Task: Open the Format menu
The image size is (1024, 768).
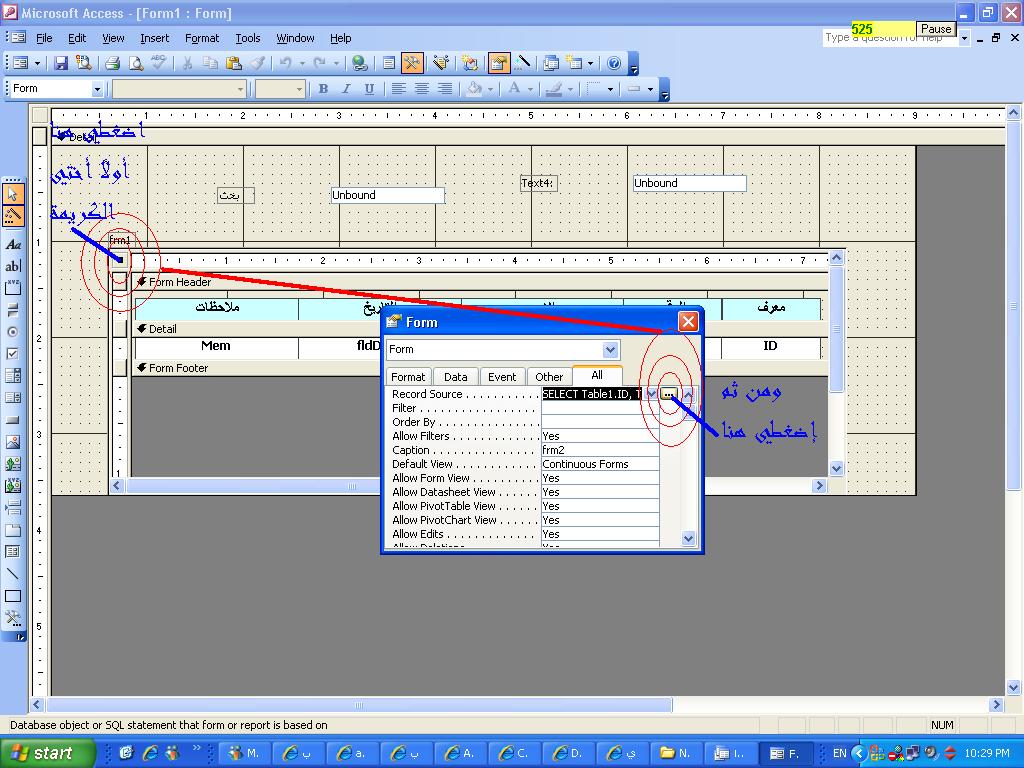Action: pos(202,38)
